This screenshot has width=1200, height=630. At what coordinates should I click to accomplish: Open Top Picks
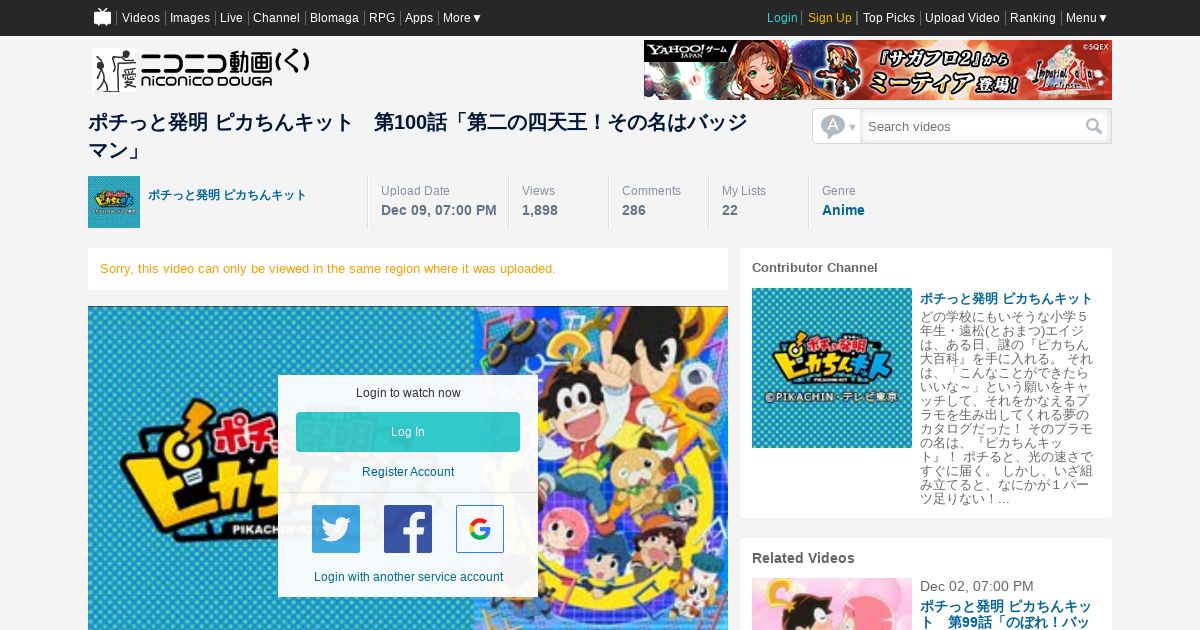[889, 18]
